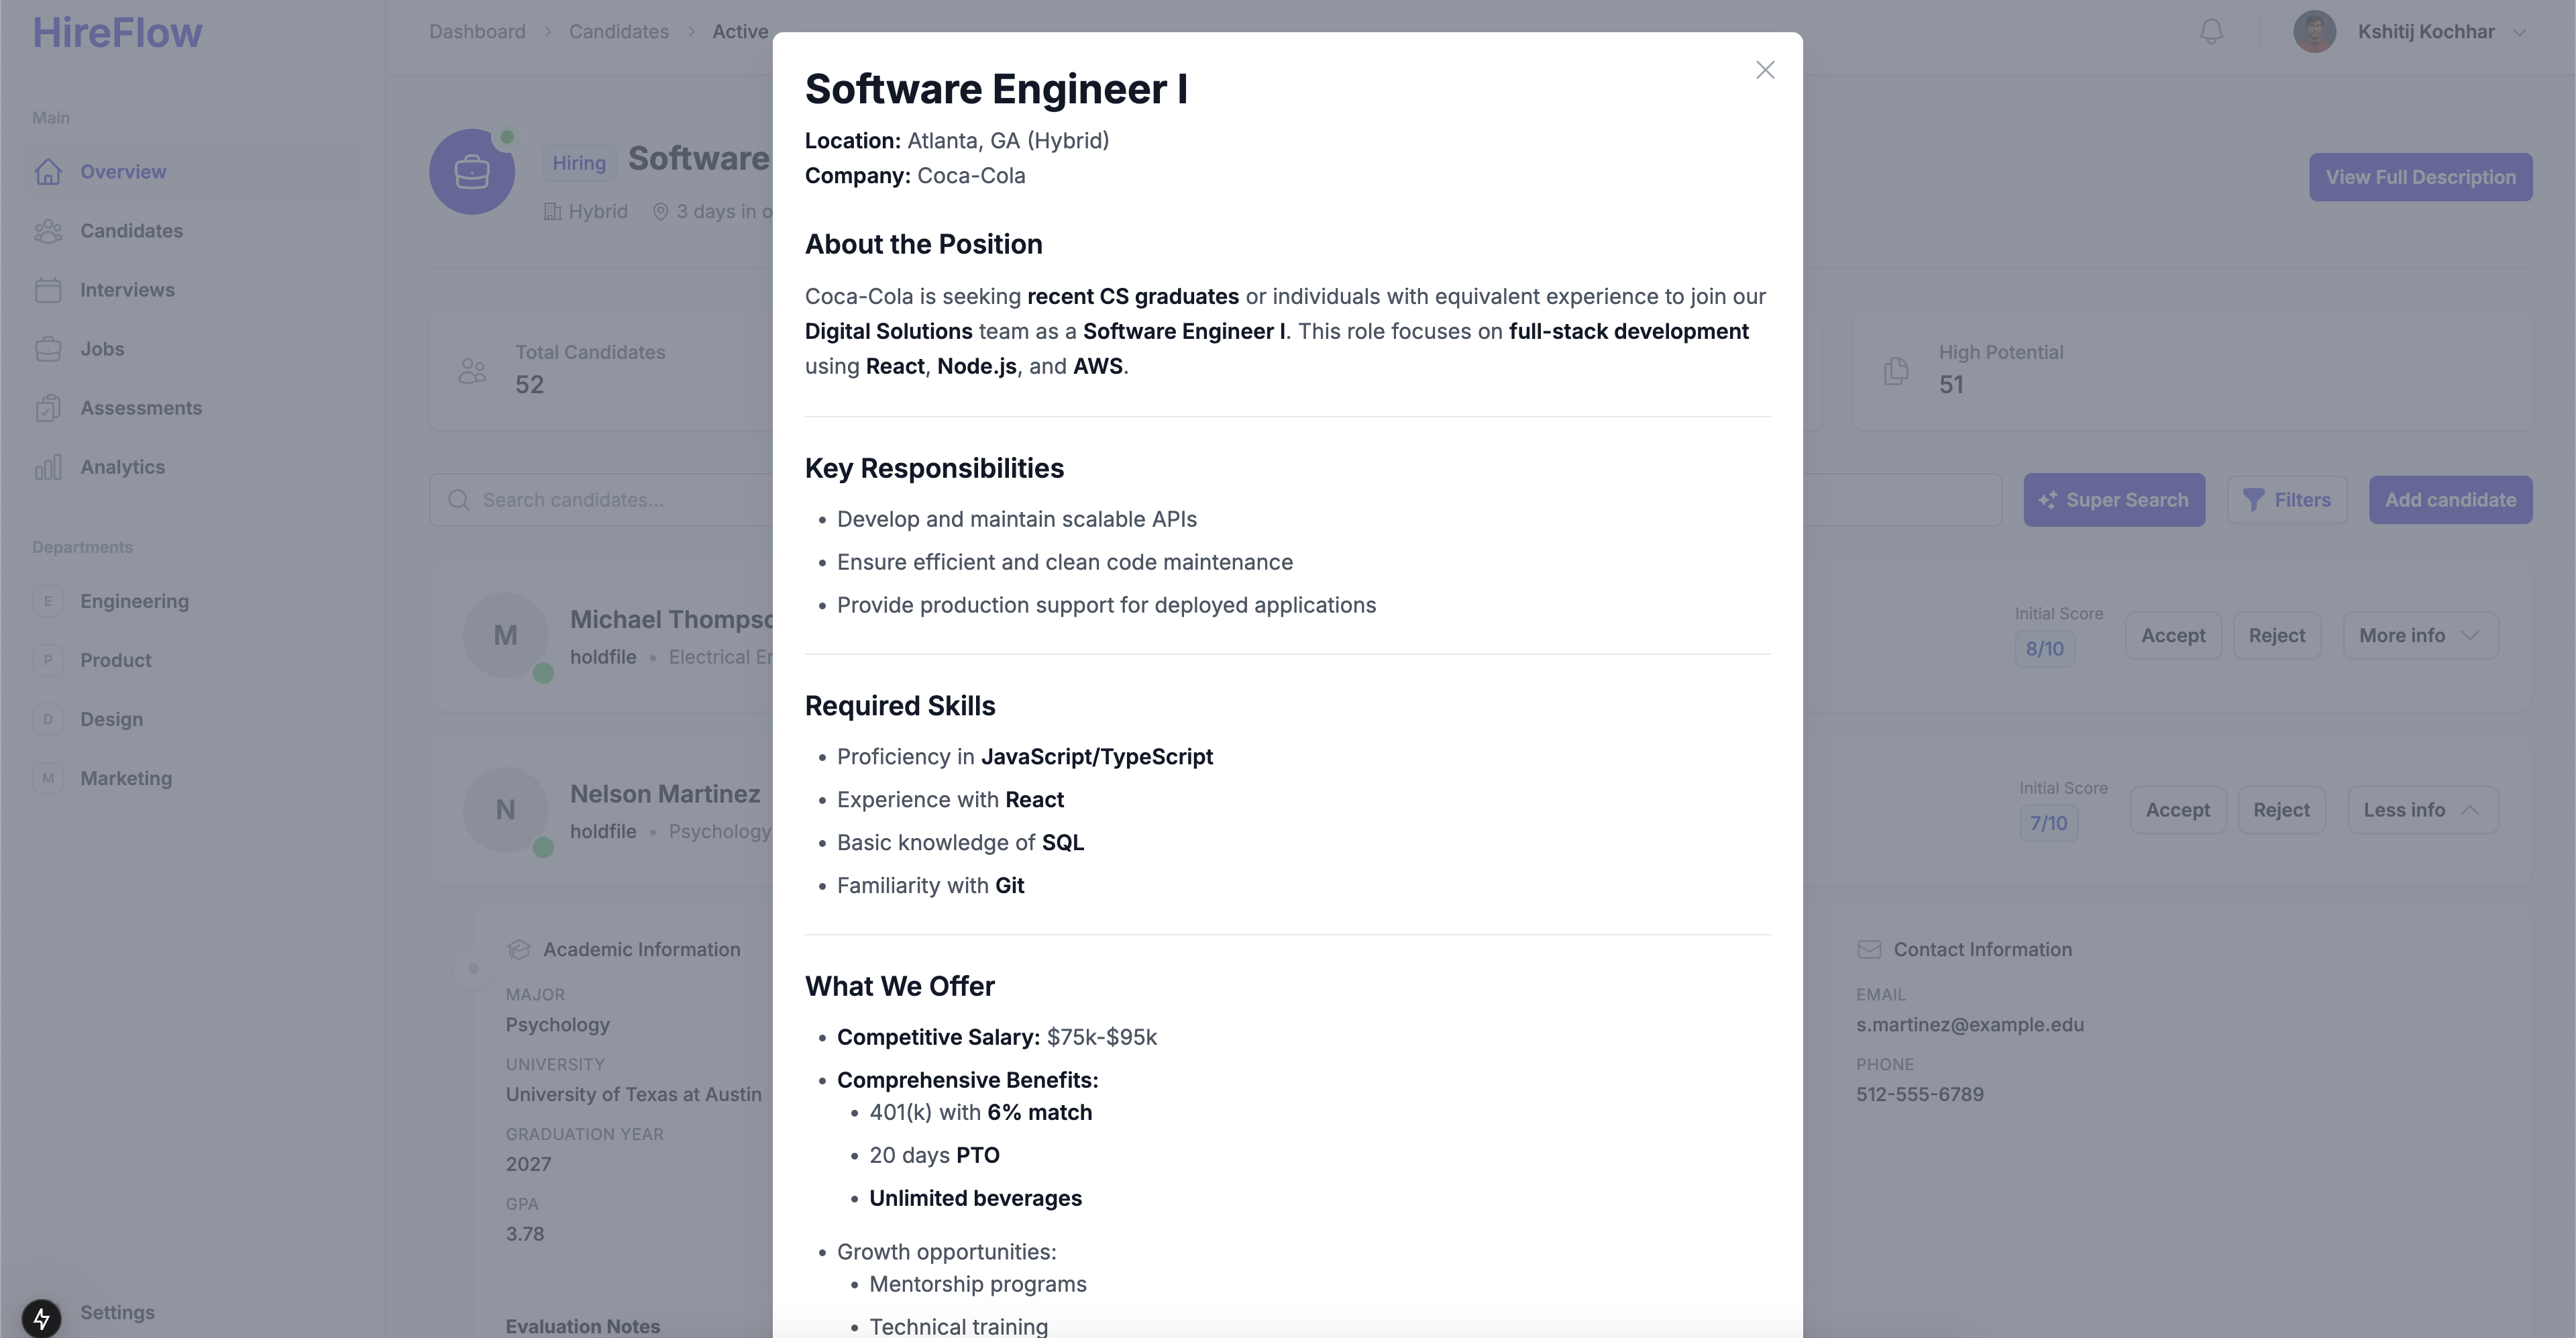
Task: Click the lightning bolt icon at bottom left
Action: 41,1317
